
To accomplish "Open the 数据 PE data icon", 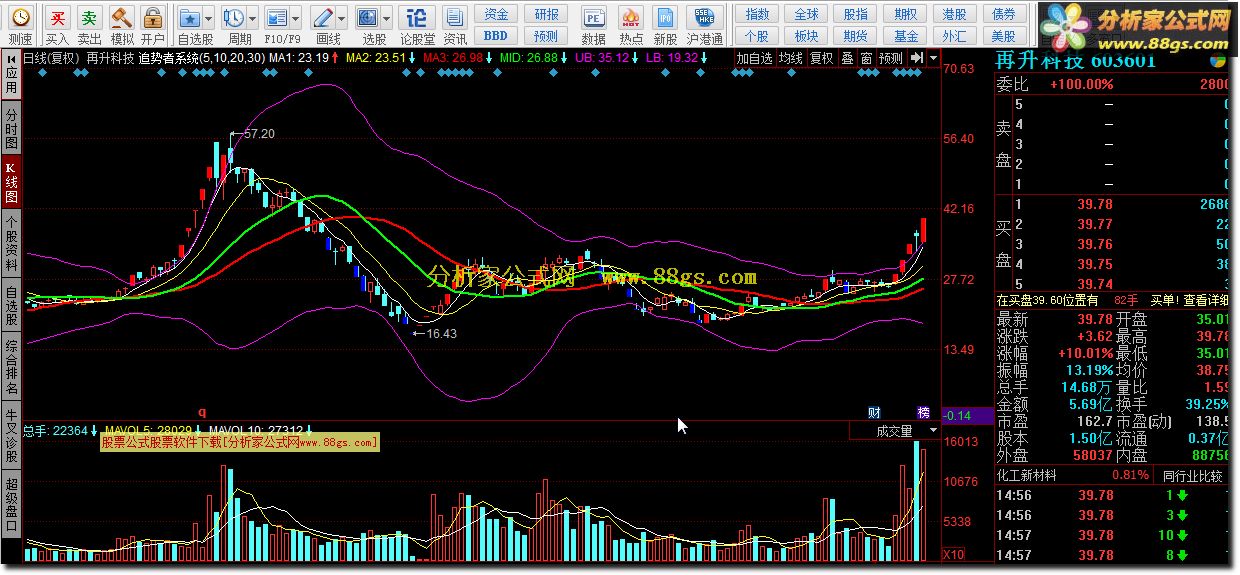I will click(x=594, y=18).
